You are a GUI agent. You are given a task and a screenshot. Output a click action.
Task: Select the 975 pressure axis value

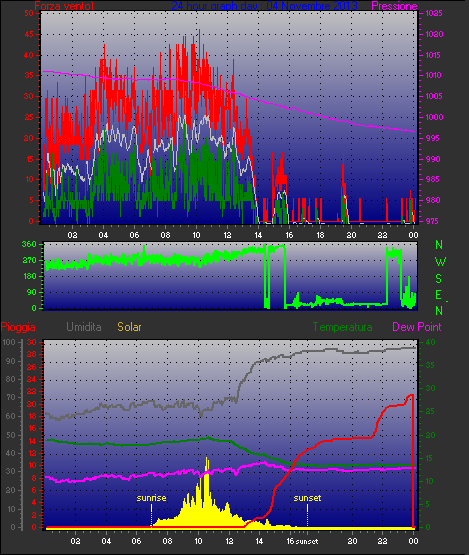pyautogui.click(x=433, y=221)
